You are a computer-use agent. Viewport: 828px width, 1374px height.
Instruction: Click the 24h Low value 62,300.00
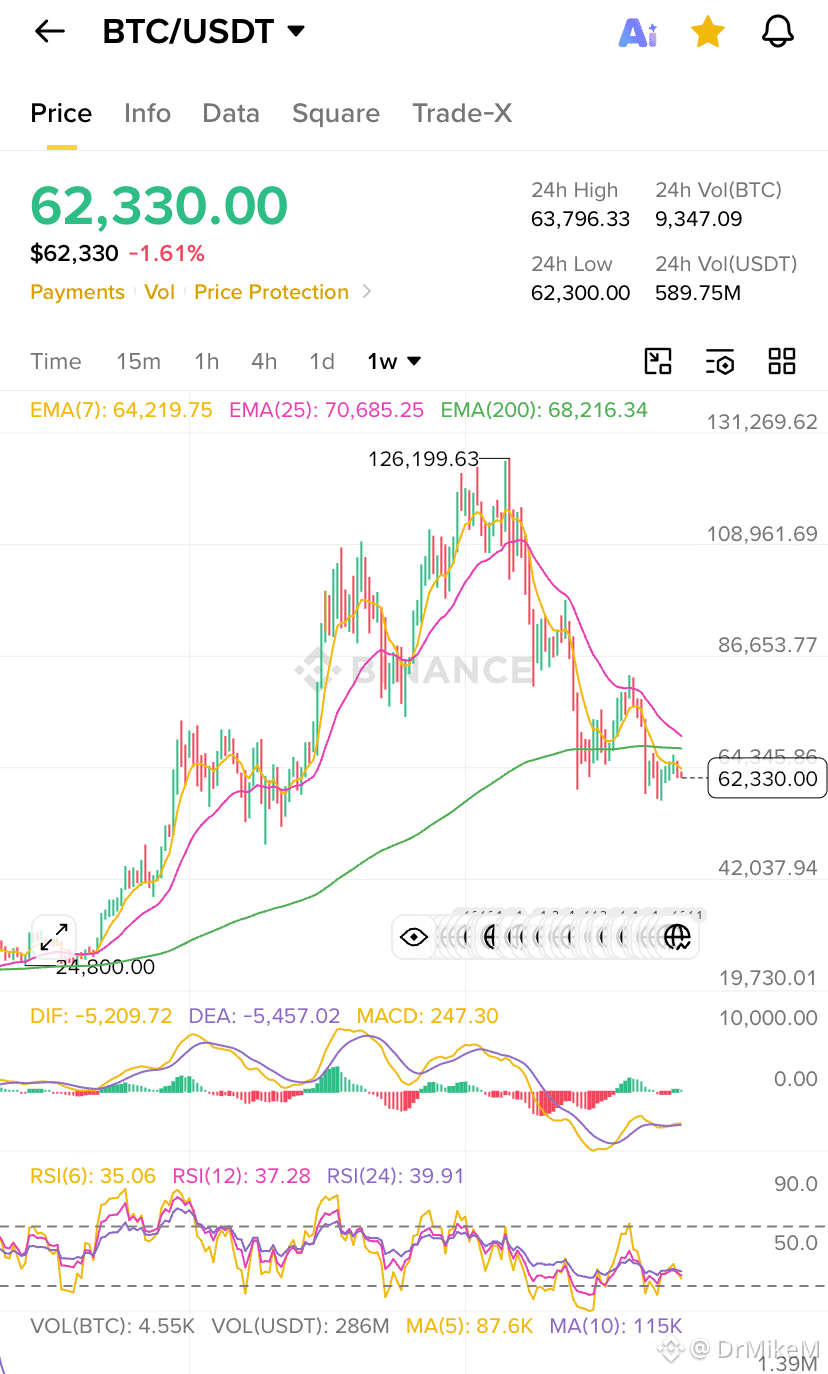[x=580, y=293]
